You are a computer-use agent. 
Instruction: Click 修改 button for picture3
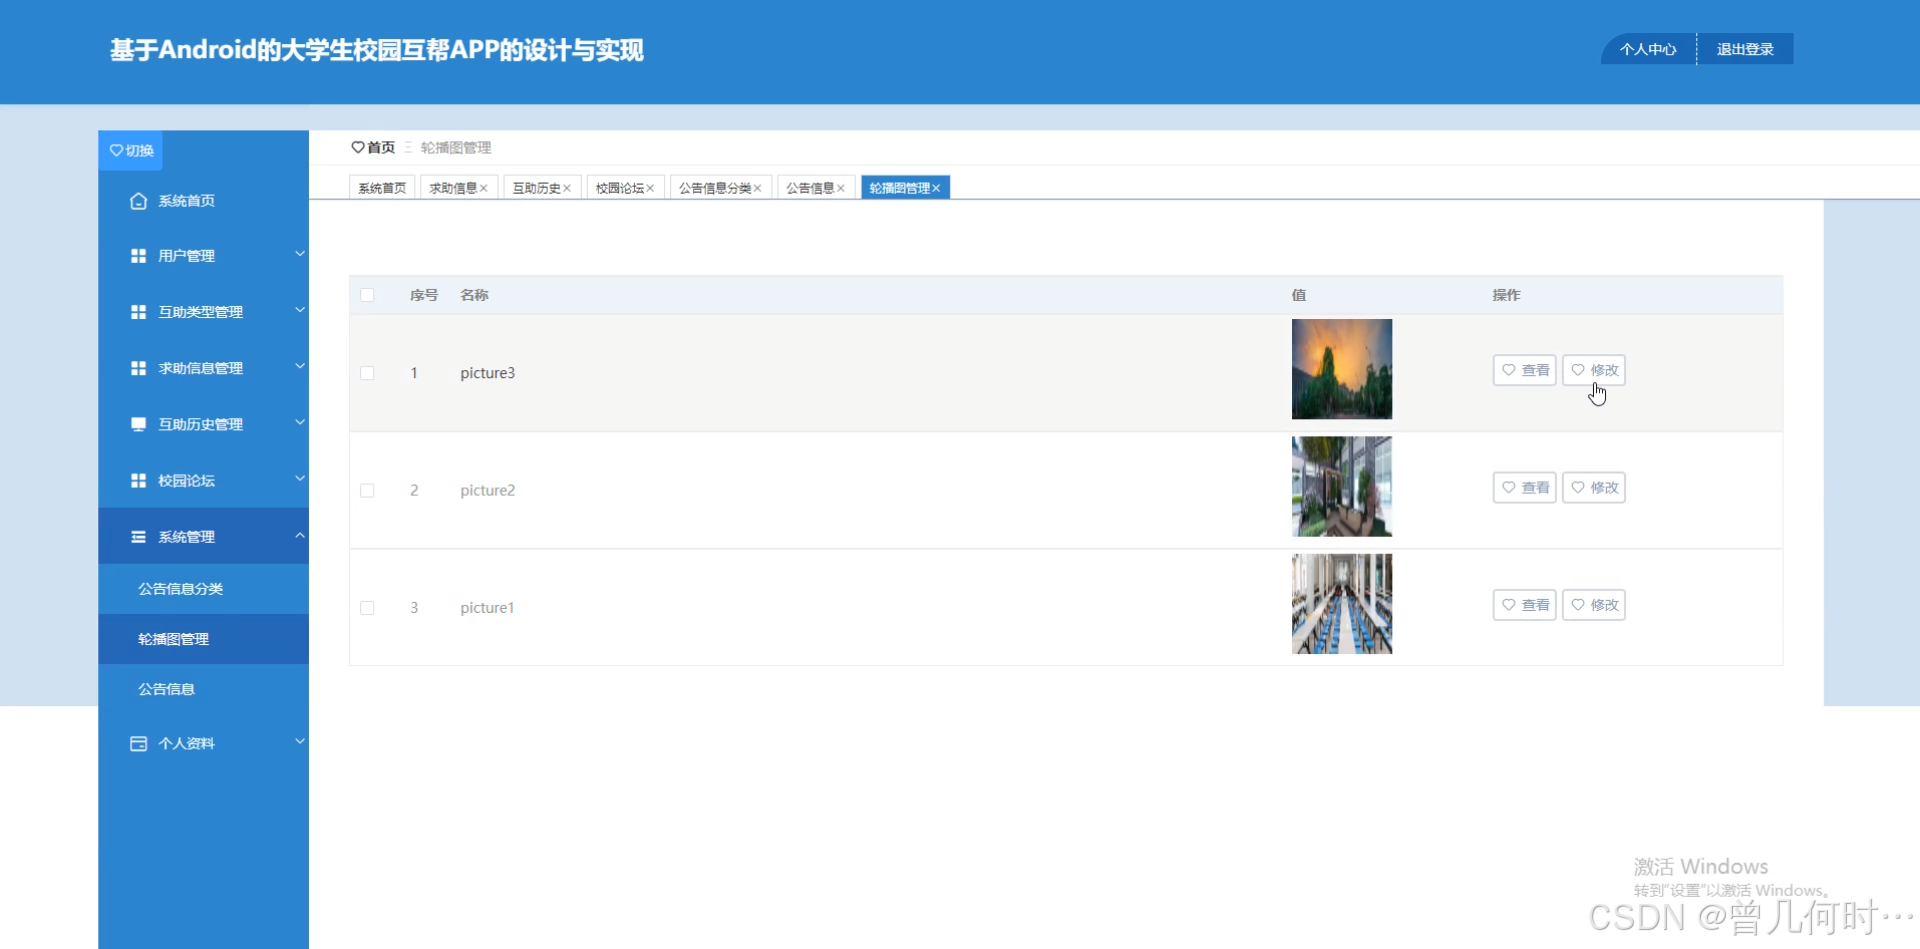coord(1594,370)
